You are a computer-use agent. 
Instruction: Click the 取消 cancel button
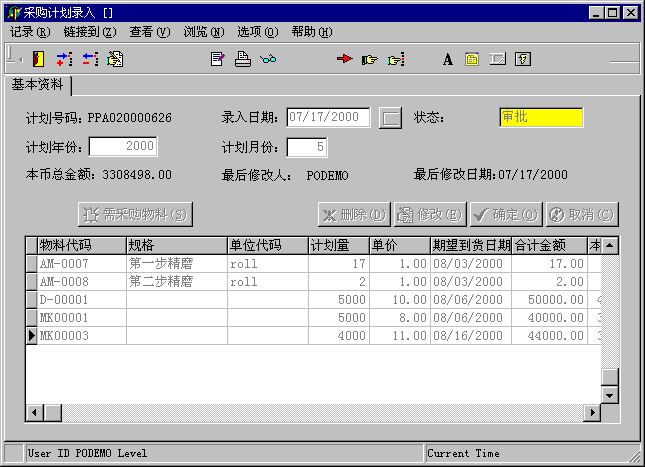pyautogui.click(x=580, y=214)
